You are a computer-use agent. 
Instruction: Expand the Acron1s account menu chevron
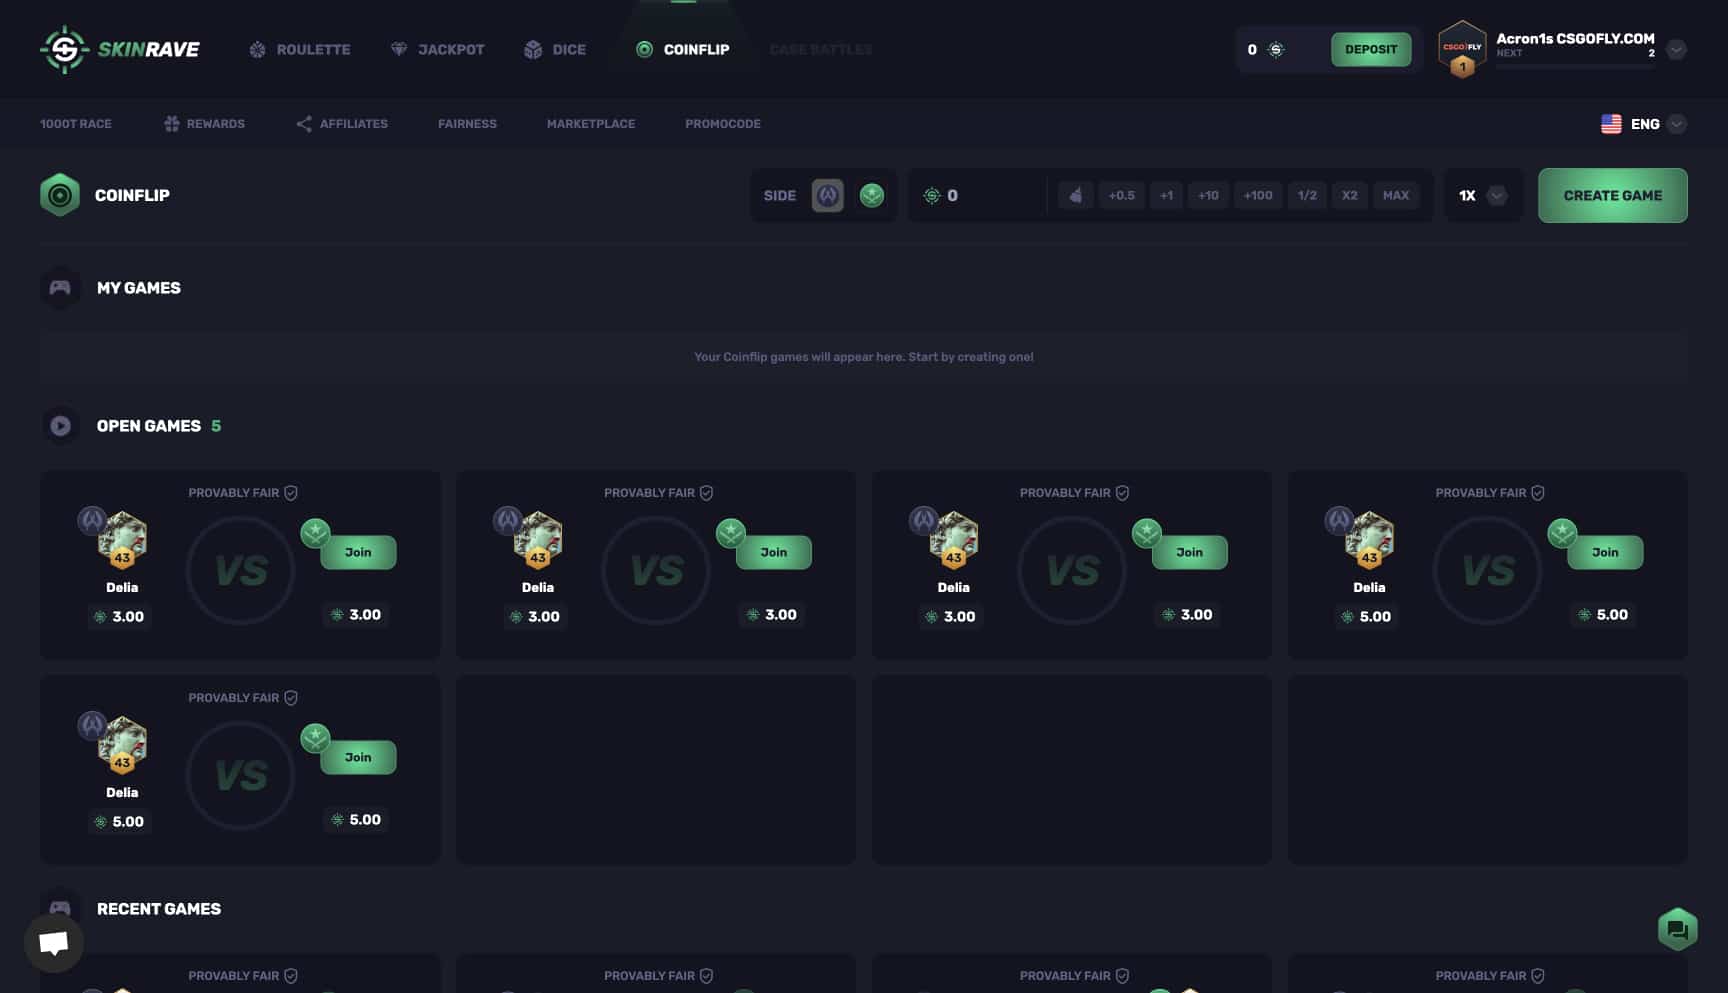tap(1677, 49)
